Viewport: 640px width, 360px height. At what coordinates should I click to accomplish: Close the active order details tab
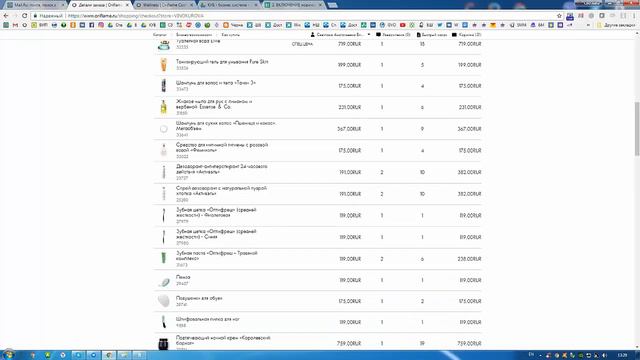[x=127, y=5]
